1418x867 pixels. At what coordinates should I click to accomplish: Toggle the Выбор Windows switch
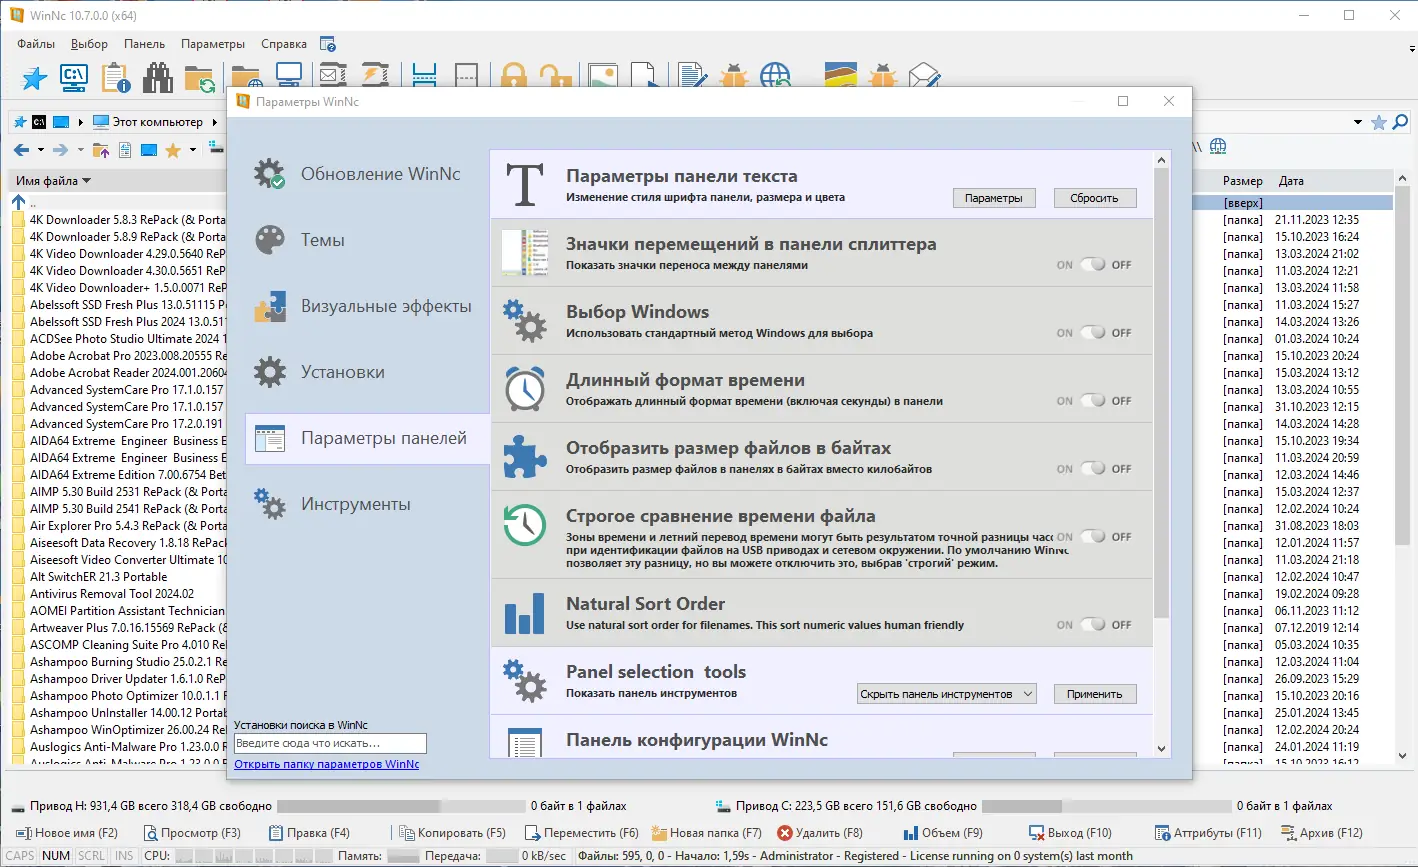click(1094, 333)
